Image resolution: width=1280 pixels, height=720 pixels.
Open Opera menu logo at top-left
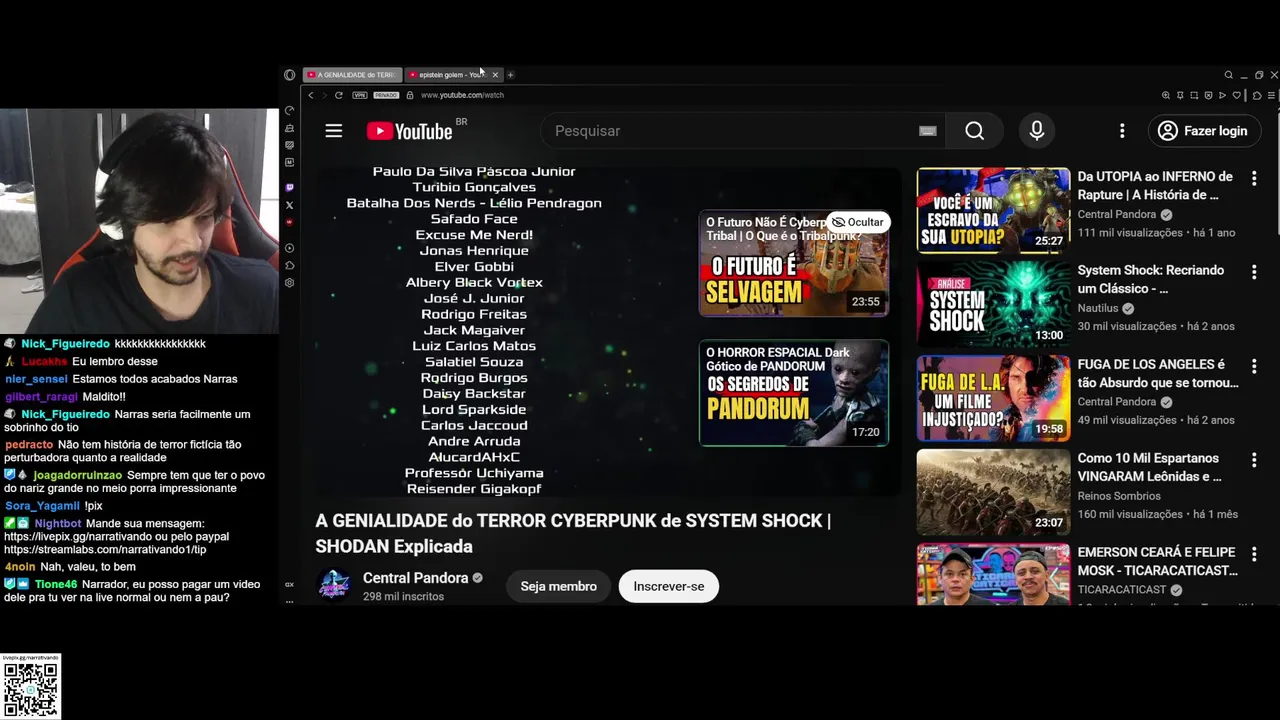290,75
